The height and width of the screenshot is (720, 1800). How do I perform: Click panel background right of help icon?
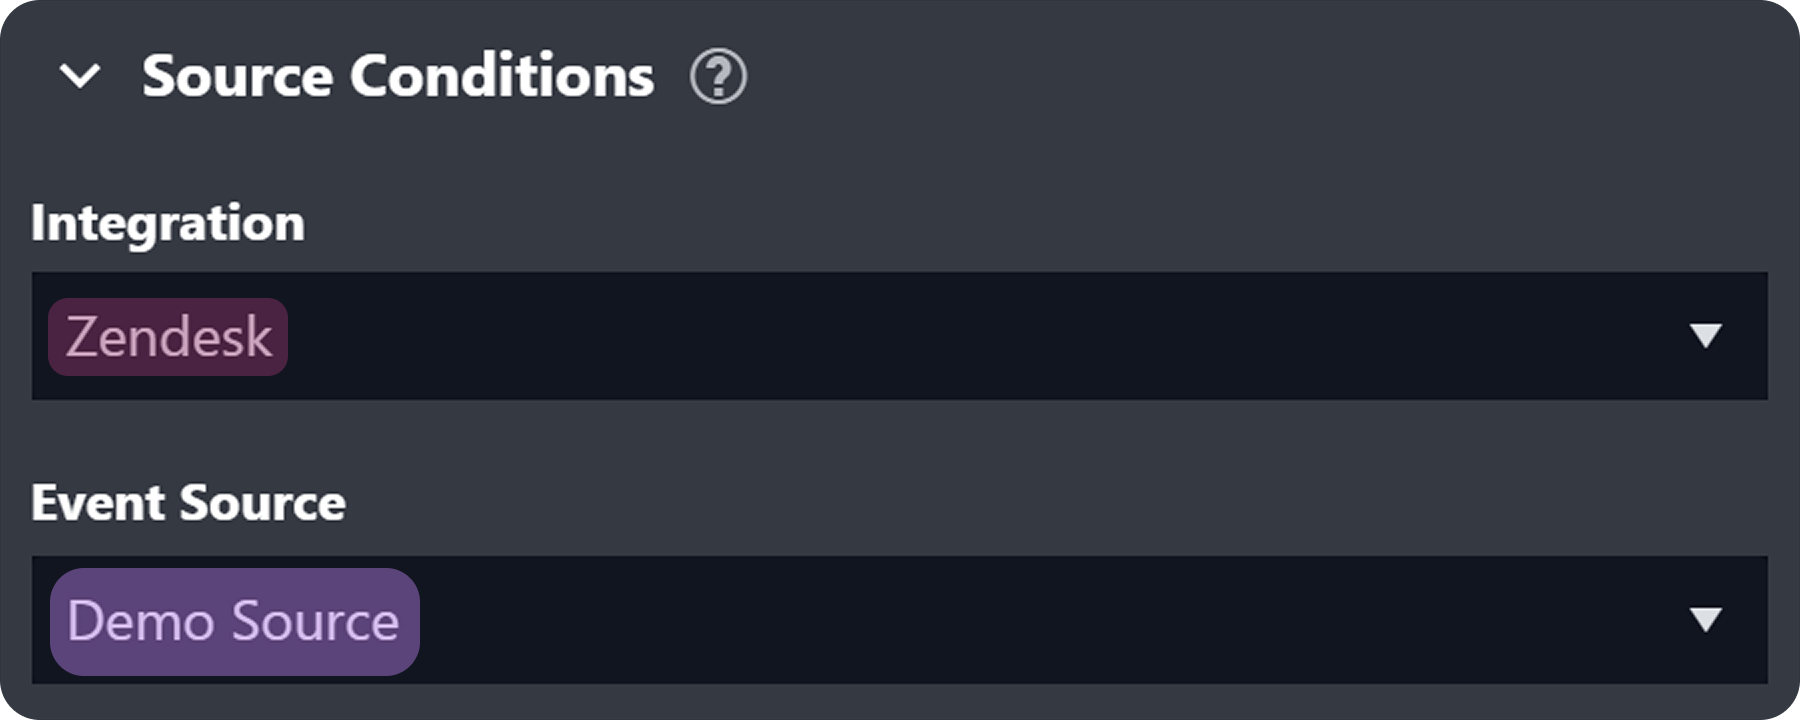(1200, 76)
